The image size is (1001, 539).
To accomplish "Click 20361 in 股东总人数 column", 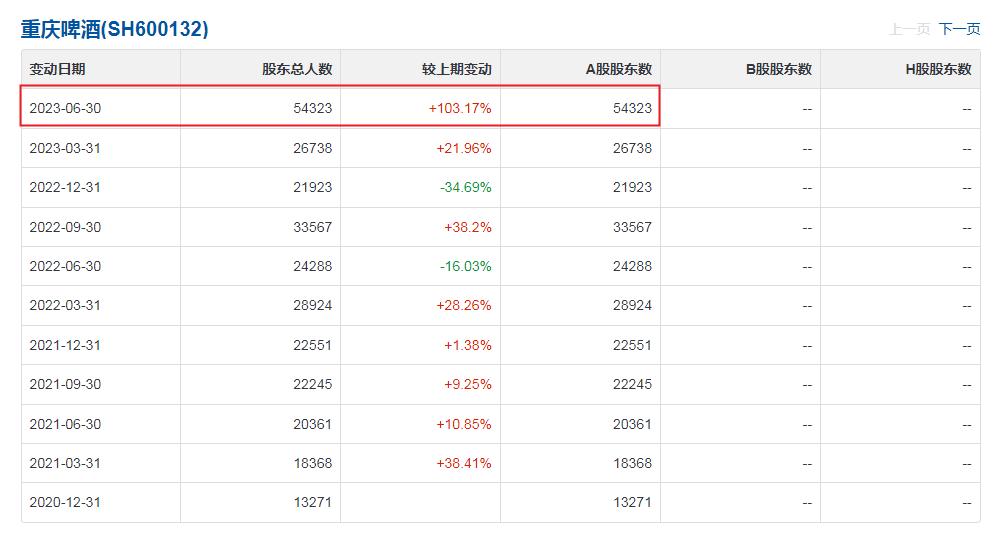I will (x=313, y=424).
